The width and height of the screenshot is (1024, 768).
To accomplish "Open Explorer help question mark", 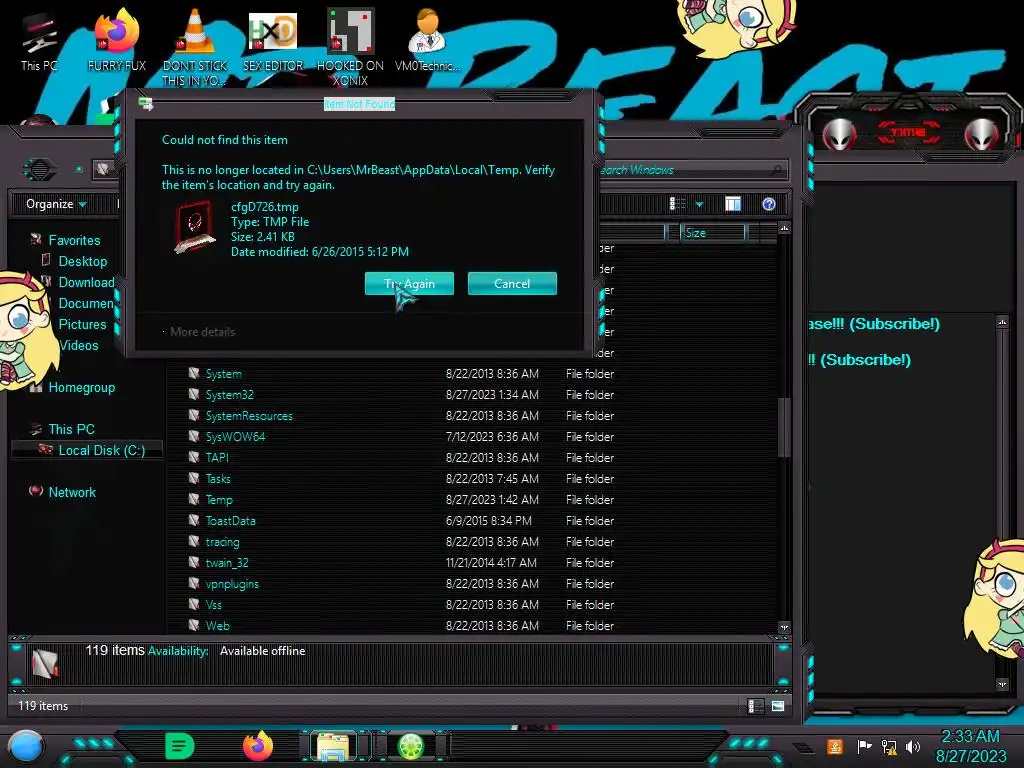I will point(769,204).
